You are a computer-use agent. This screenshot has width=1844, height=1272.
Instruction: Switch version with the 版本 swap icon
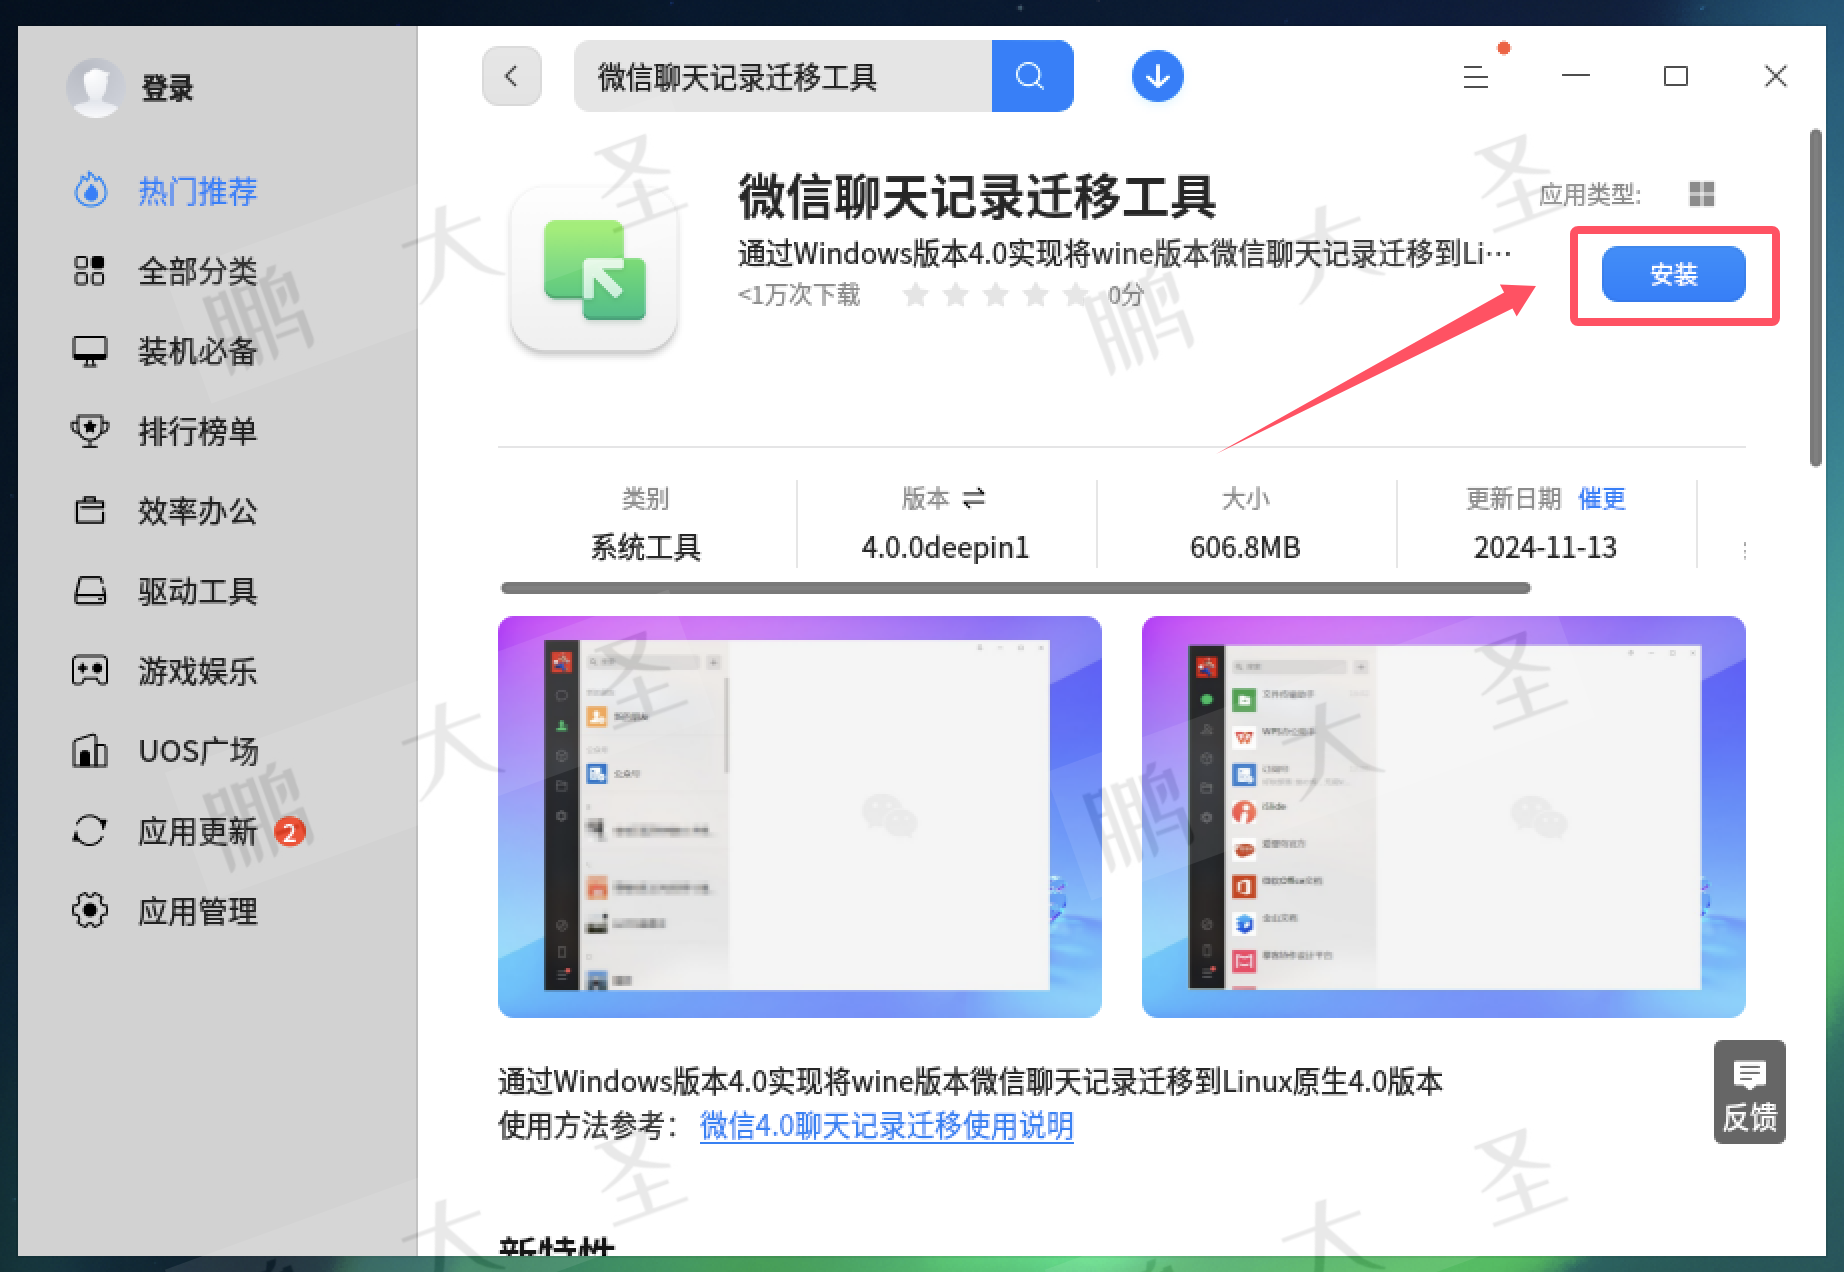973,498
